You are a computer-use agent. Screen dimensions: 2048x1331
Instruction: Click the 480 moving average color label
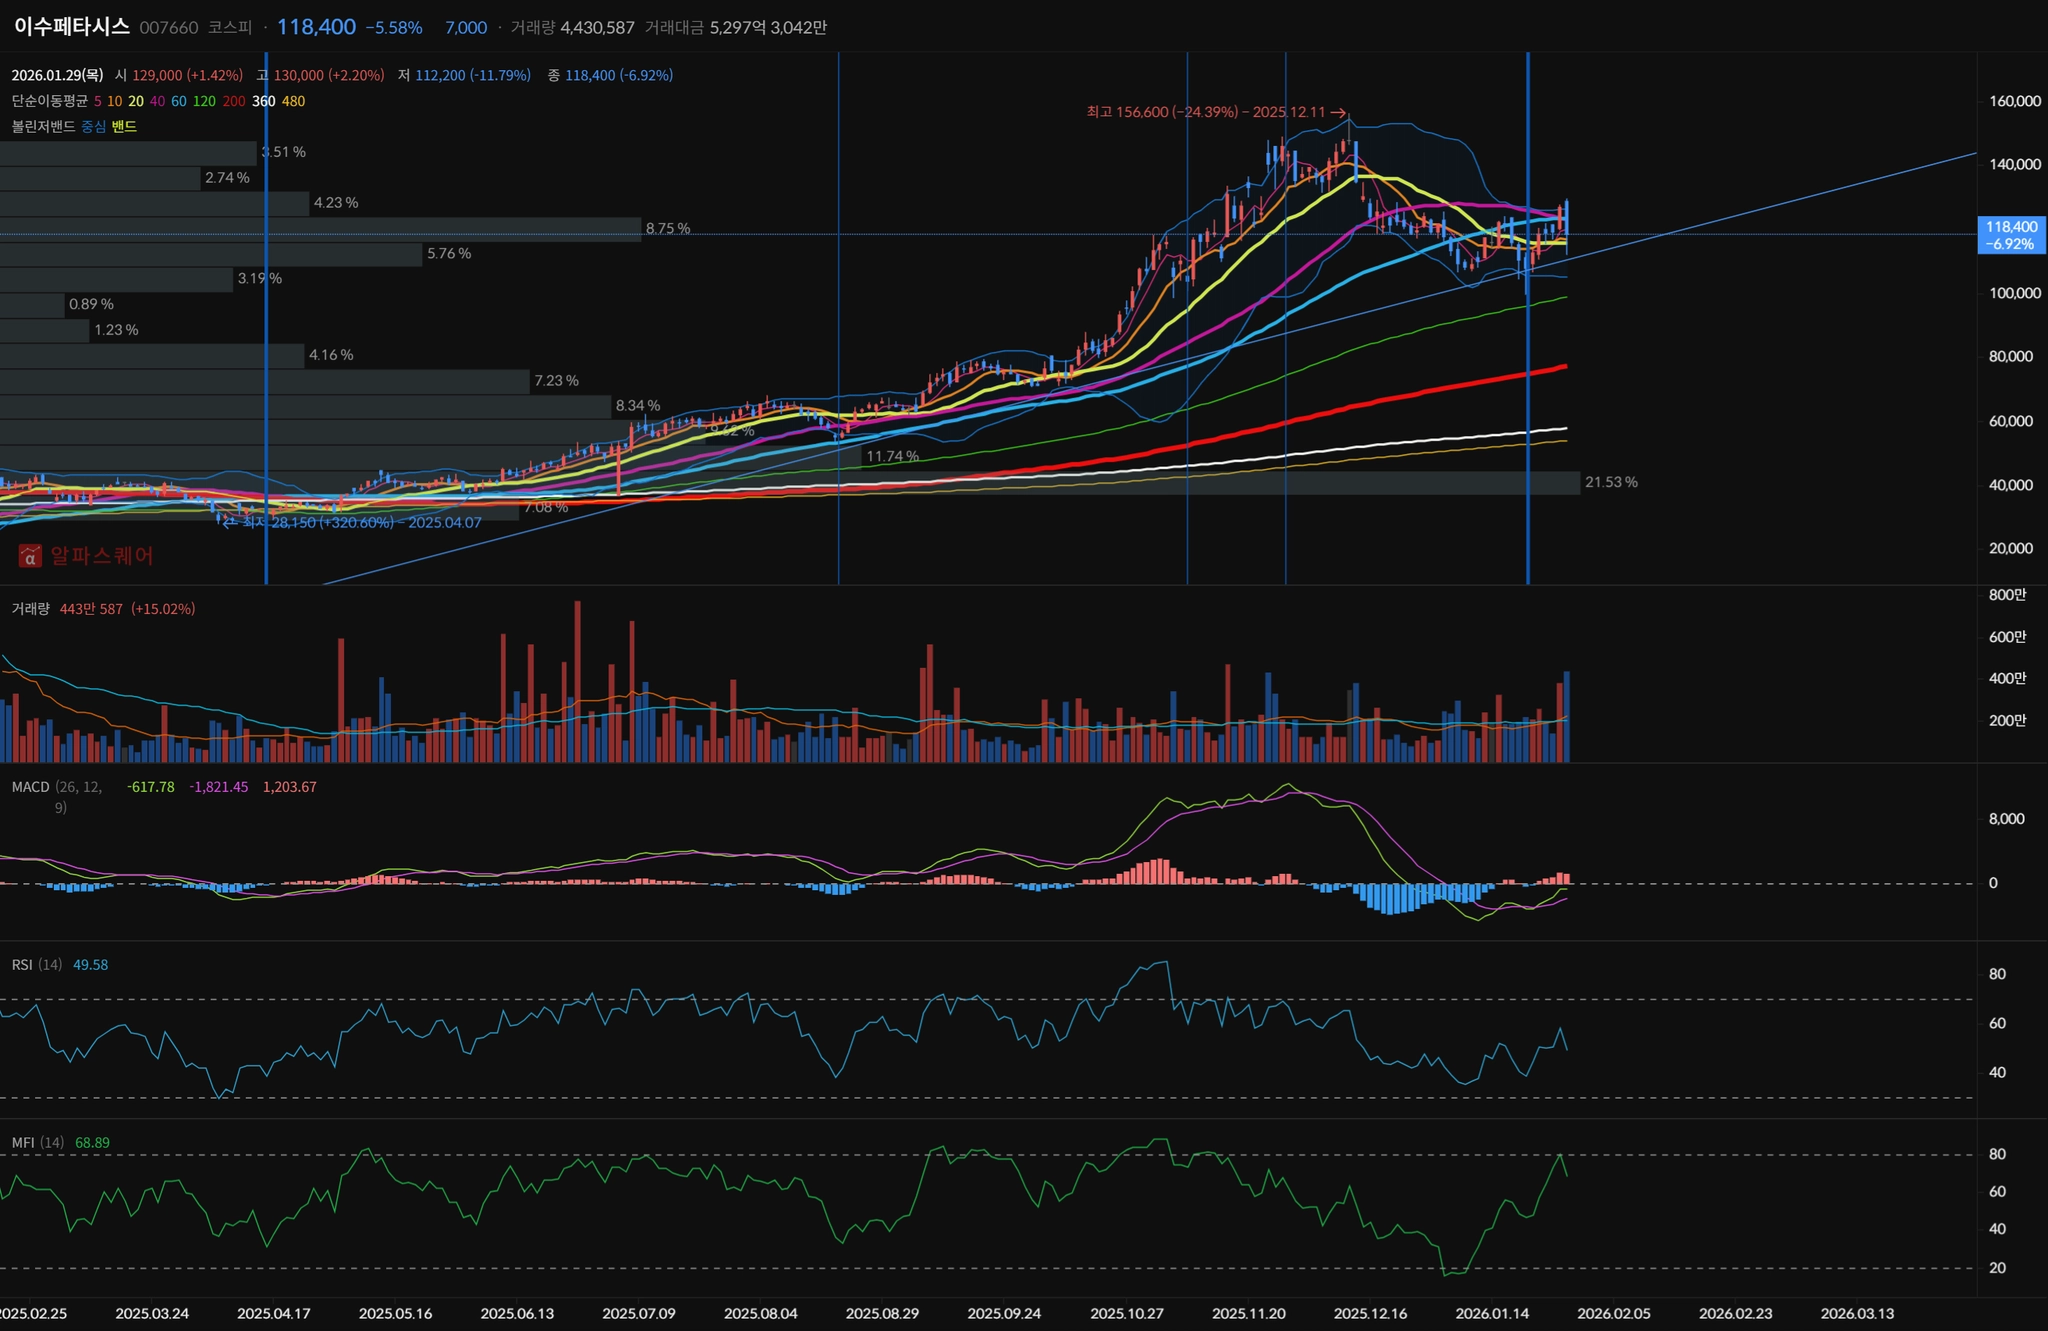[x=294, y=101]
